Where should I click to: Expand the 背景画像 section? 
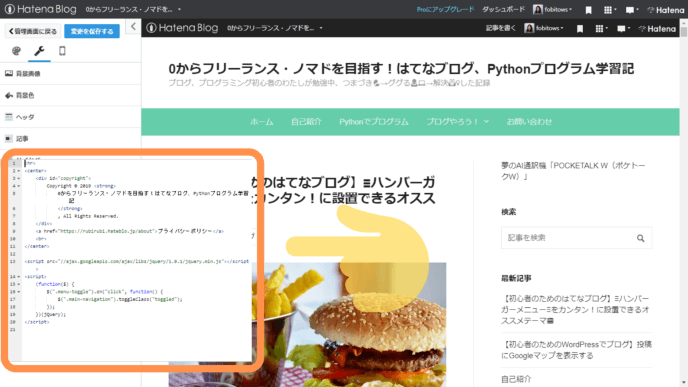pyautogui.click(x=70, y=73)
